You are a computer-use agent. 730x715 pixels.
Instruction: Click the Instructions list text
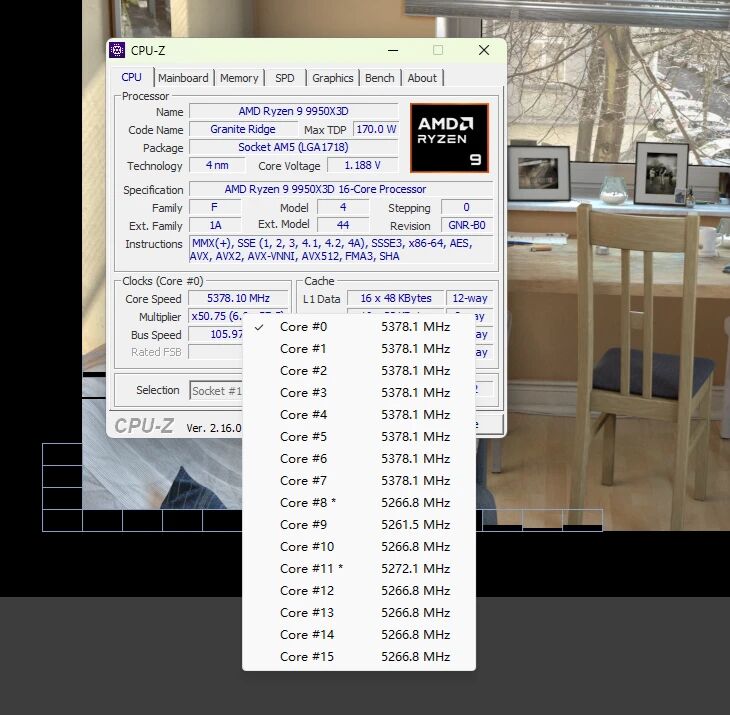[x=341, y=250]
